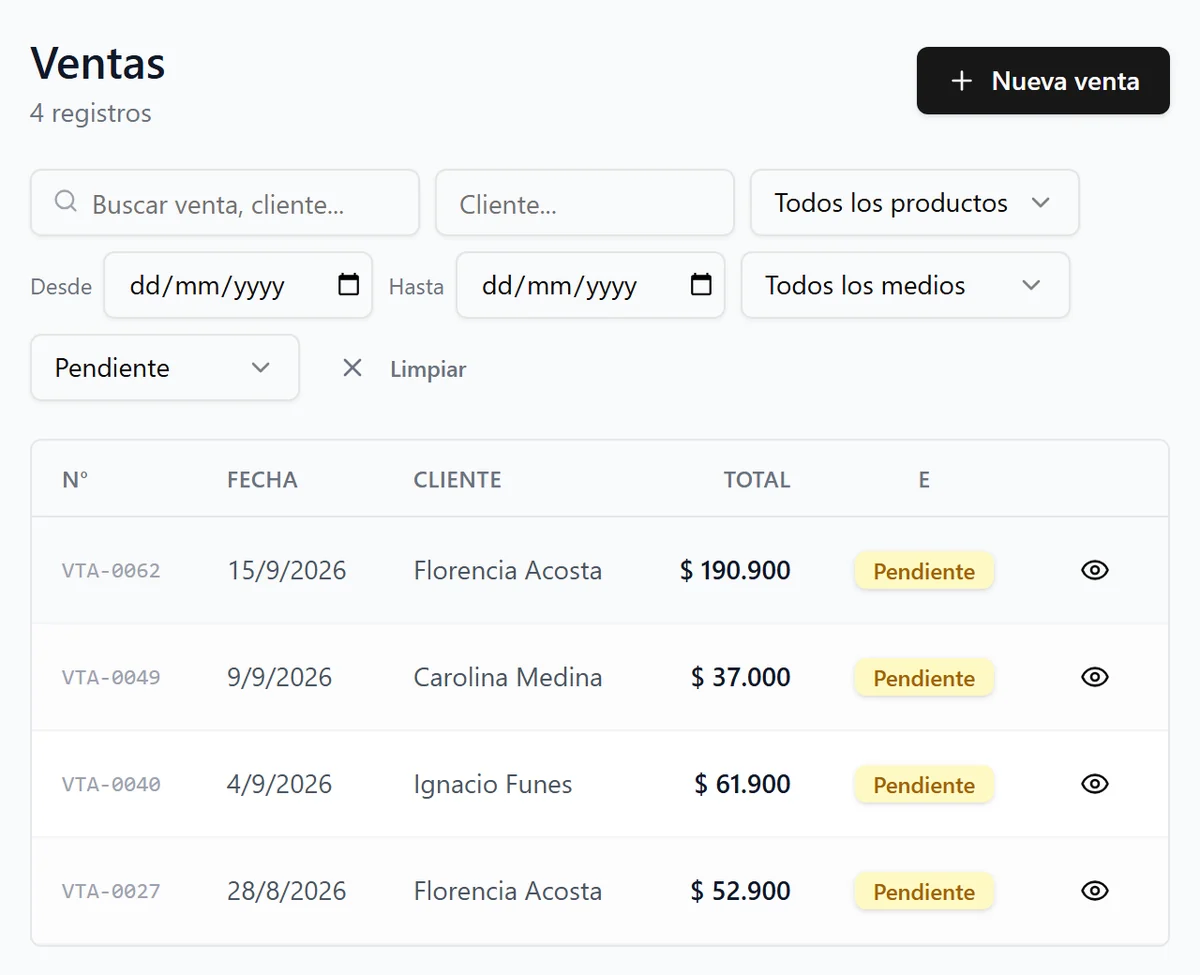Click the total $ 190.900
1200x975 pixels.
[735, 570]
